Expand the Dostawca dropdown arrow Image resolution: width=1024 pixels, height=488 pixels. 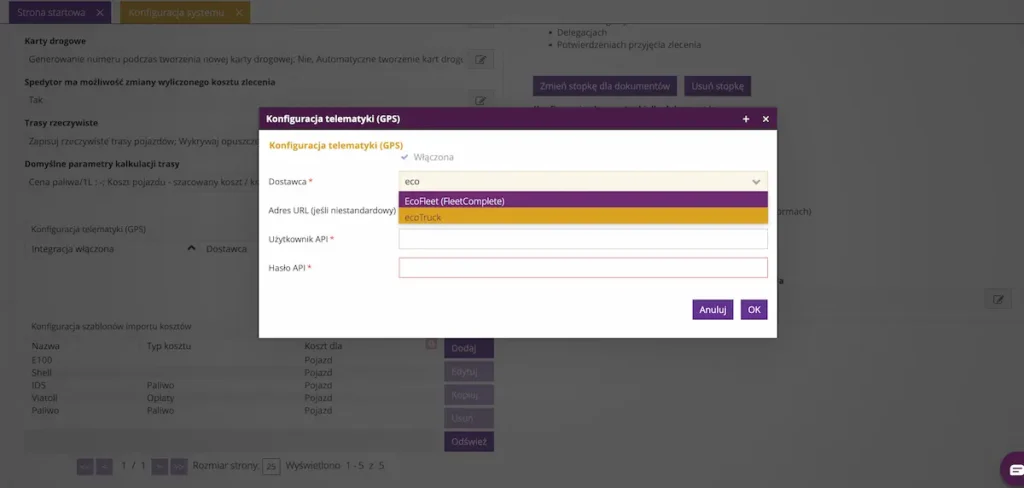tap(756, 182)
